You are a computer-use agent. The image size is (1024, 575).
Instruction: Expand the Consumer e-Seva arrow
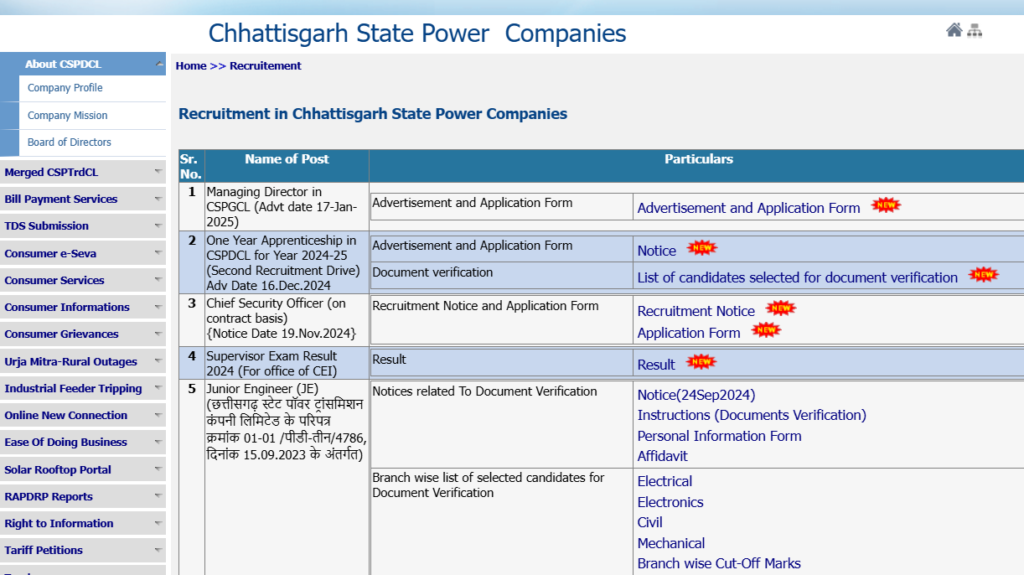[x=158, y=253]
